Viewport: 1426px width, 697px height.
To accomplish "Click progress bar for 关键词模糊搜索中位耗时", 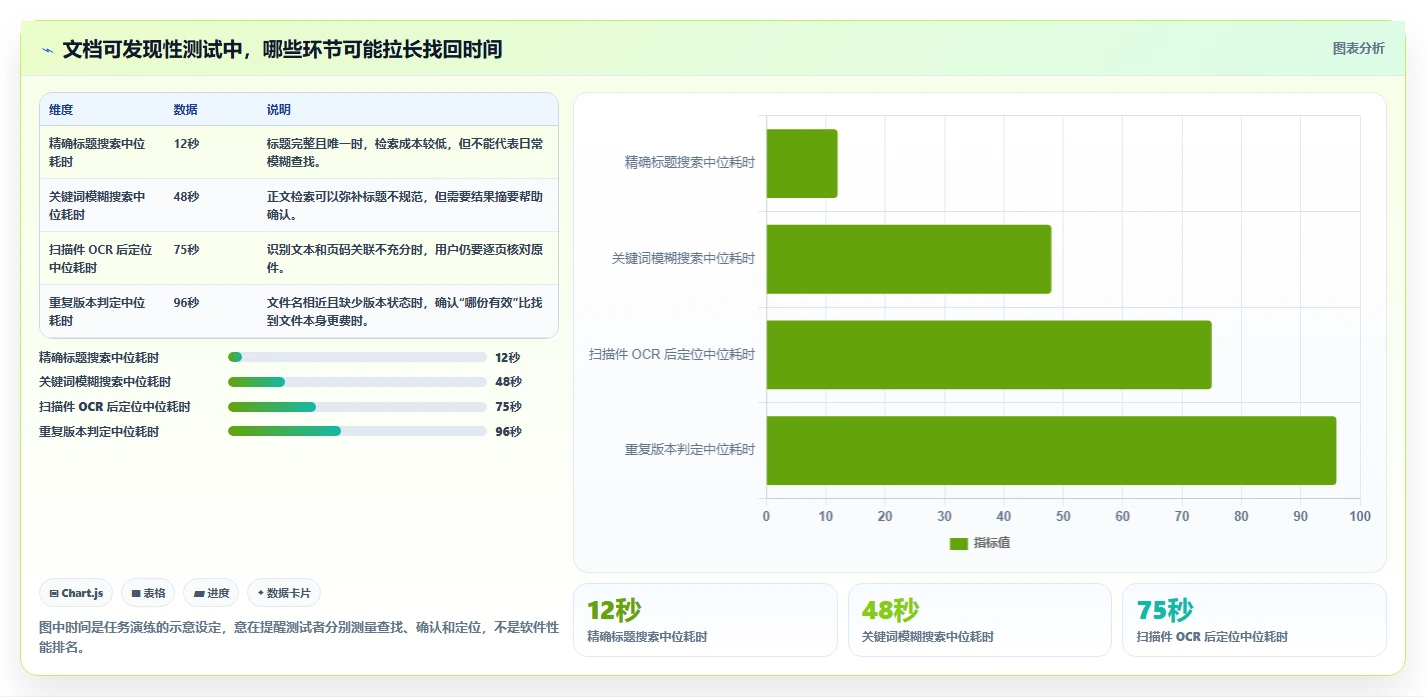I will (357, 382).
